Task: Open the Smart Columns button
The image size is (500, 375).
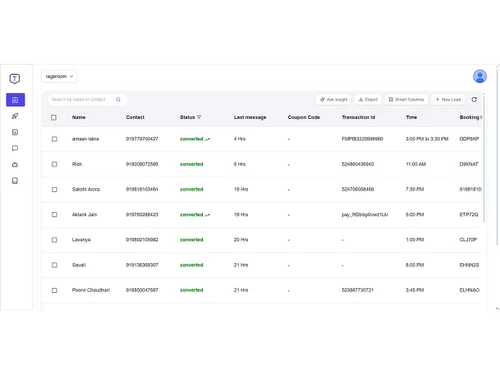Action: [x=406, y=99]
